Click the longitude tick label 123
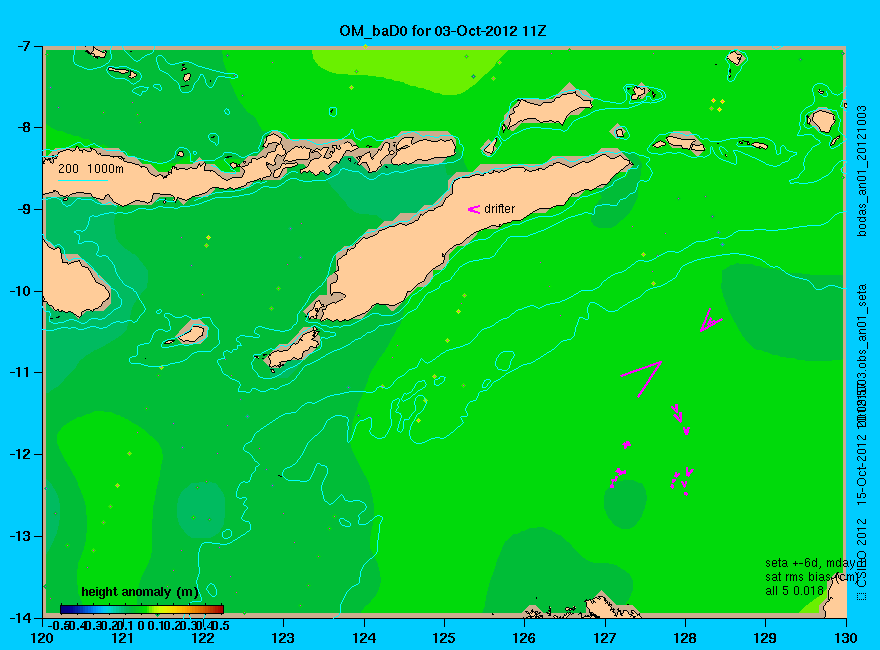This screenshot has width=880, height=650. 283,638
